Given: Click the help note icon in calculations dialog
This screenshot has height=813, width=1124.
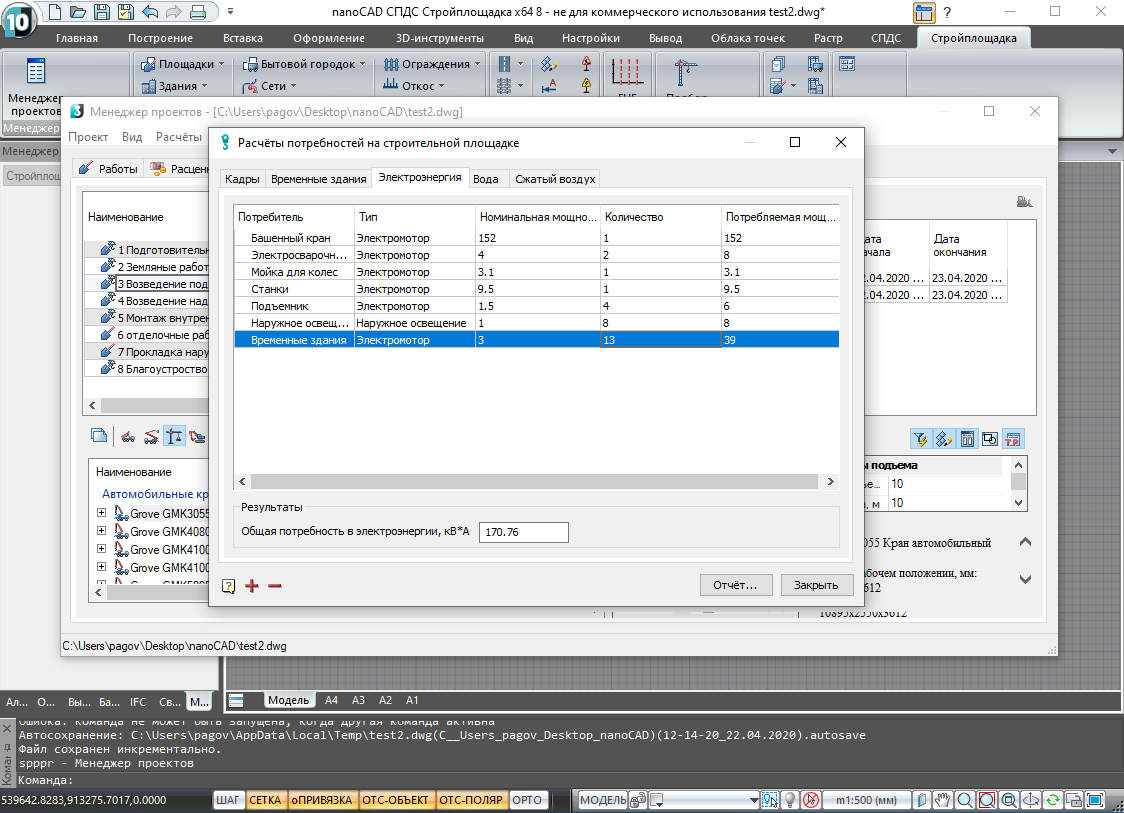Looking at the screenshot, I should [229, 586].
